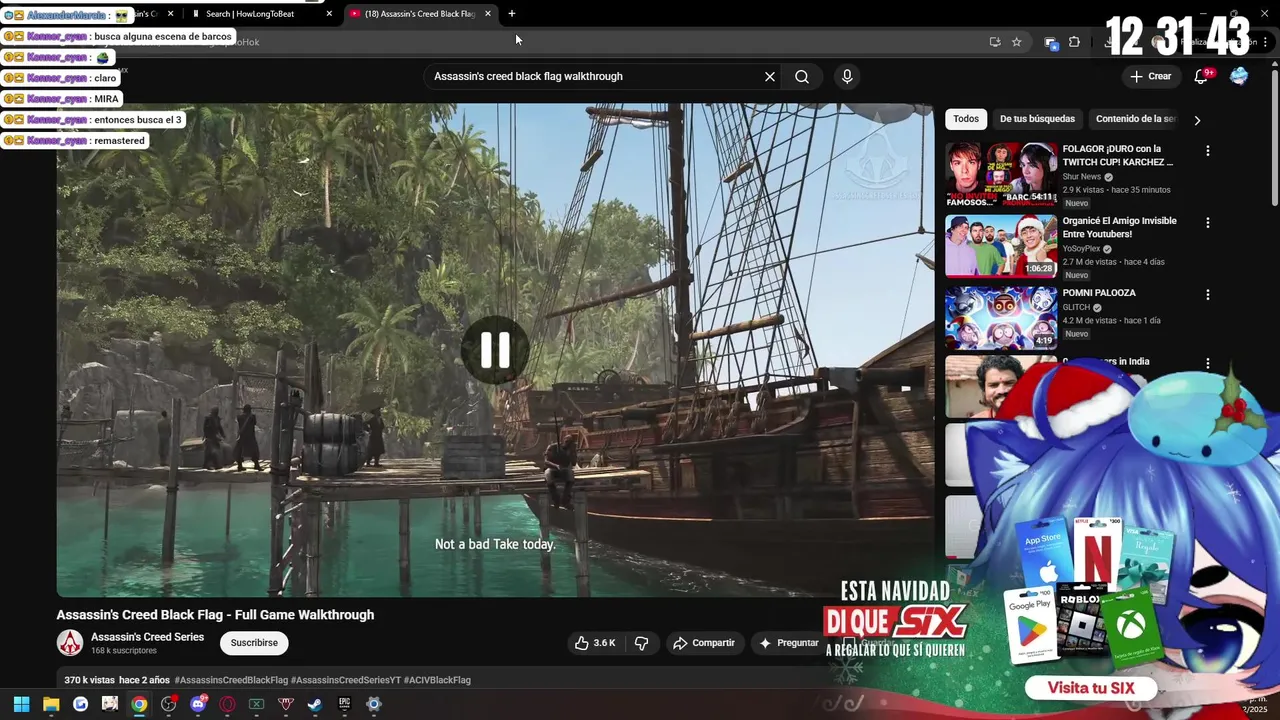Viewport: 1280px width, 720px height.
Task: Dislike the video with the thumbs-down button
Action: click(x=642, y=643)
